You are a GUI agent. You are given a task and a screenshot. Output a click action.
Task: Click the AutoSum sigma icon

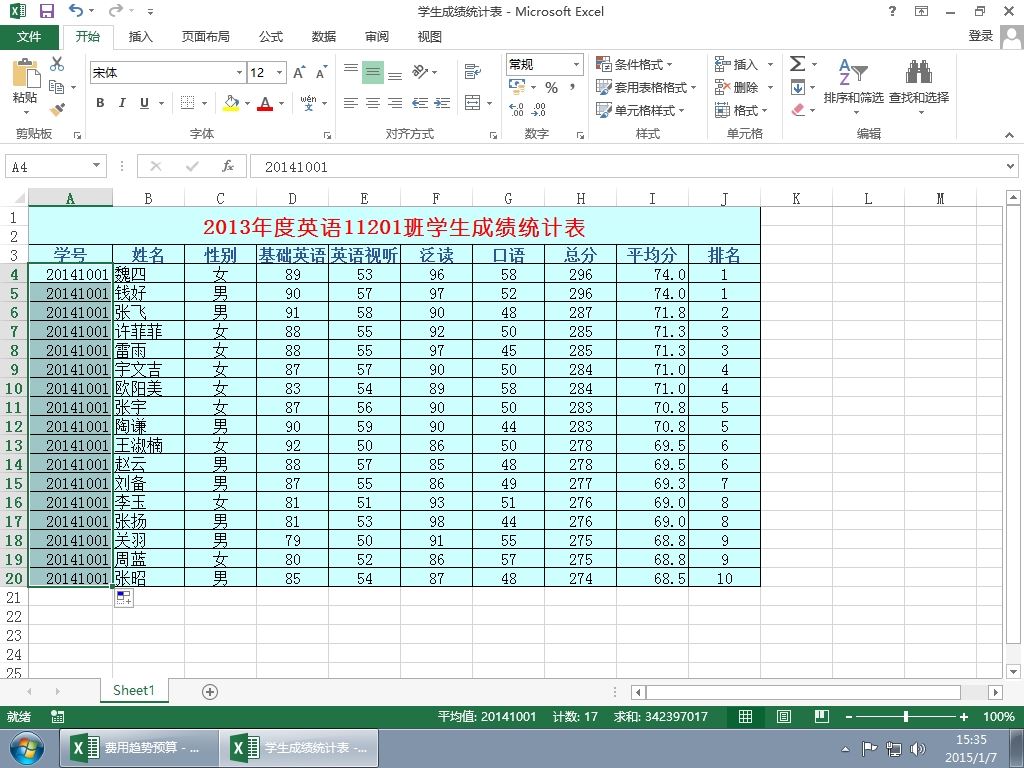coord(797,63)
